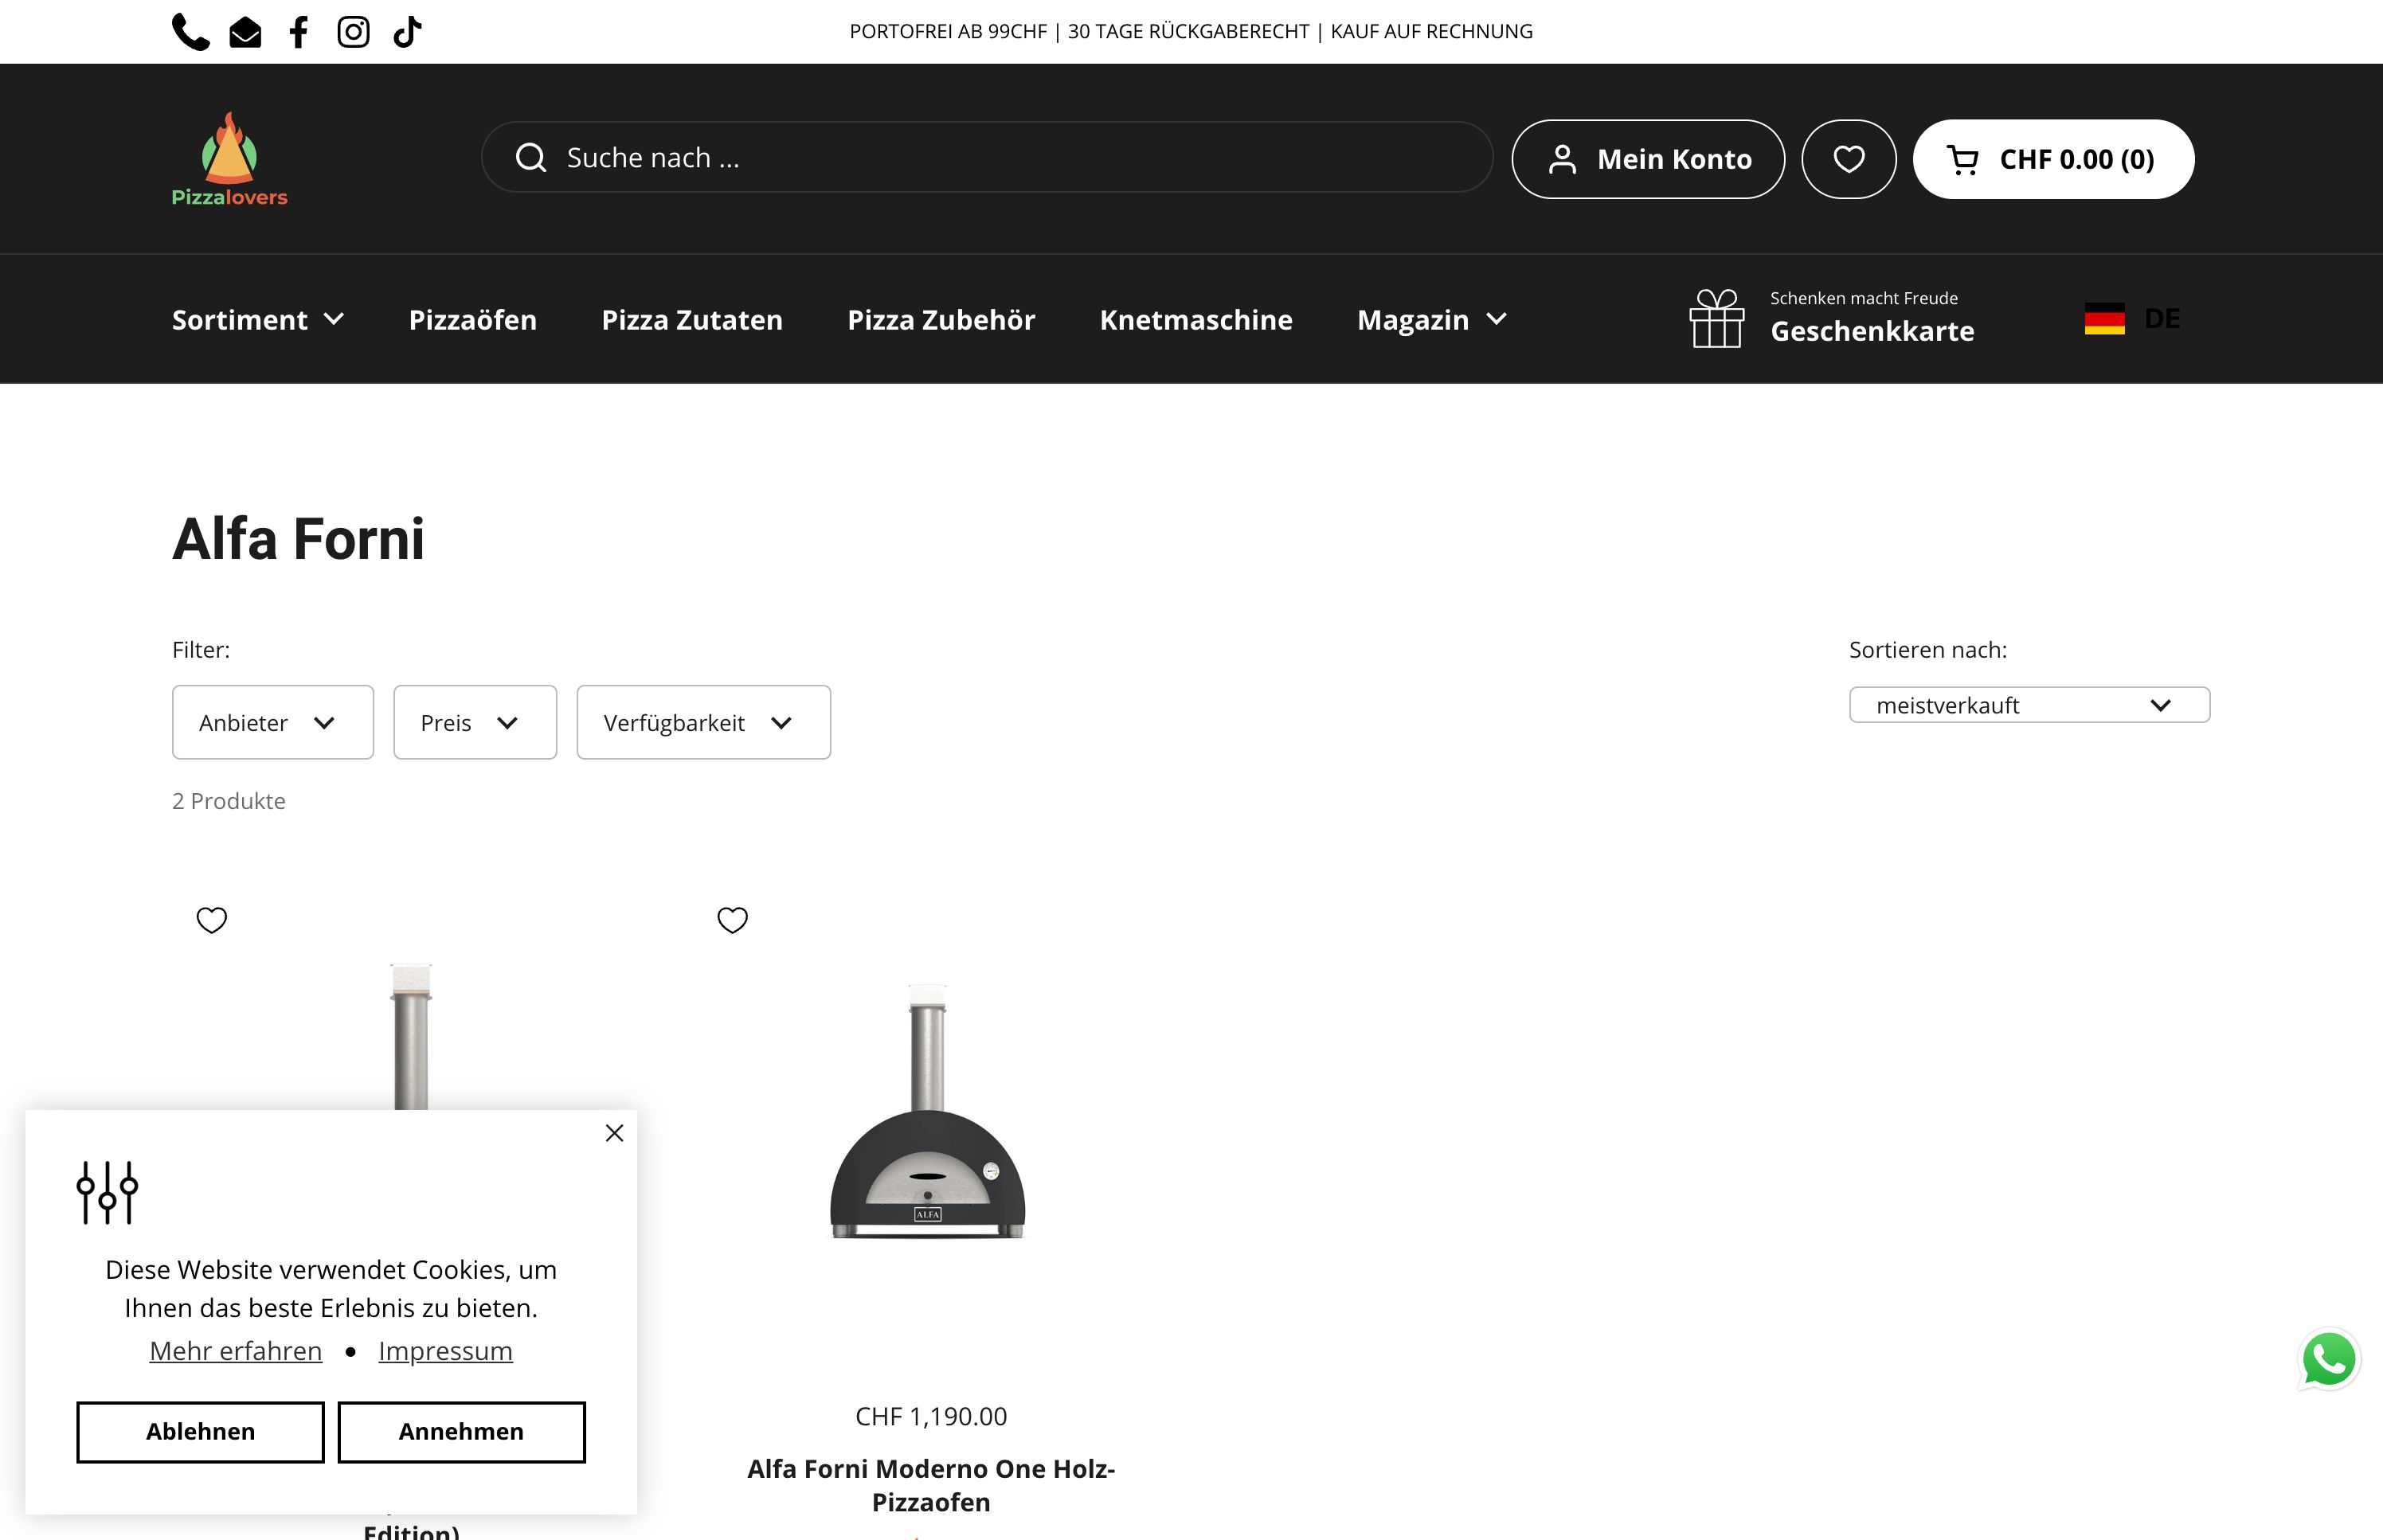Image resolution: width=2383 pixels, height=1540 pixels.
Task: Add Alfa Forni Moderno One to wishlist
Action: [732, 919]
